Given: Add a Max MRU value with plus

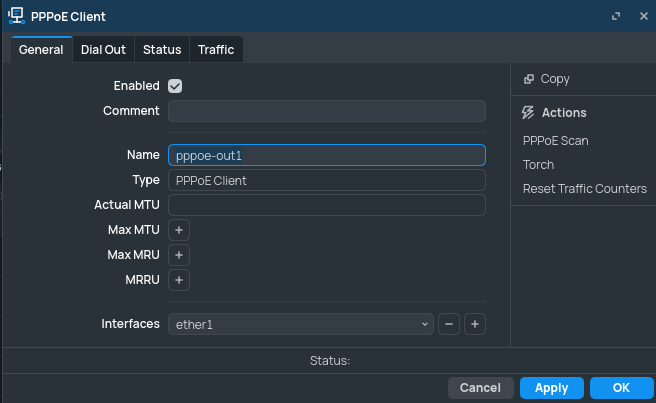Looking at the screenshot, I should click(x=179, y=255).
